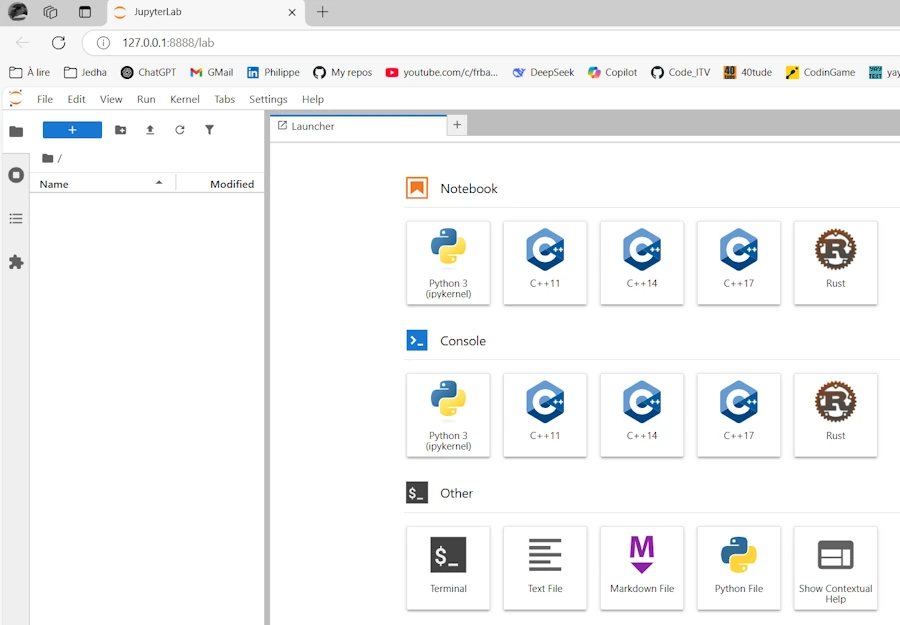The image size is (900, 625).
Task: Open the Jedha bookmarks folder
Action: (x=85, y=72)
